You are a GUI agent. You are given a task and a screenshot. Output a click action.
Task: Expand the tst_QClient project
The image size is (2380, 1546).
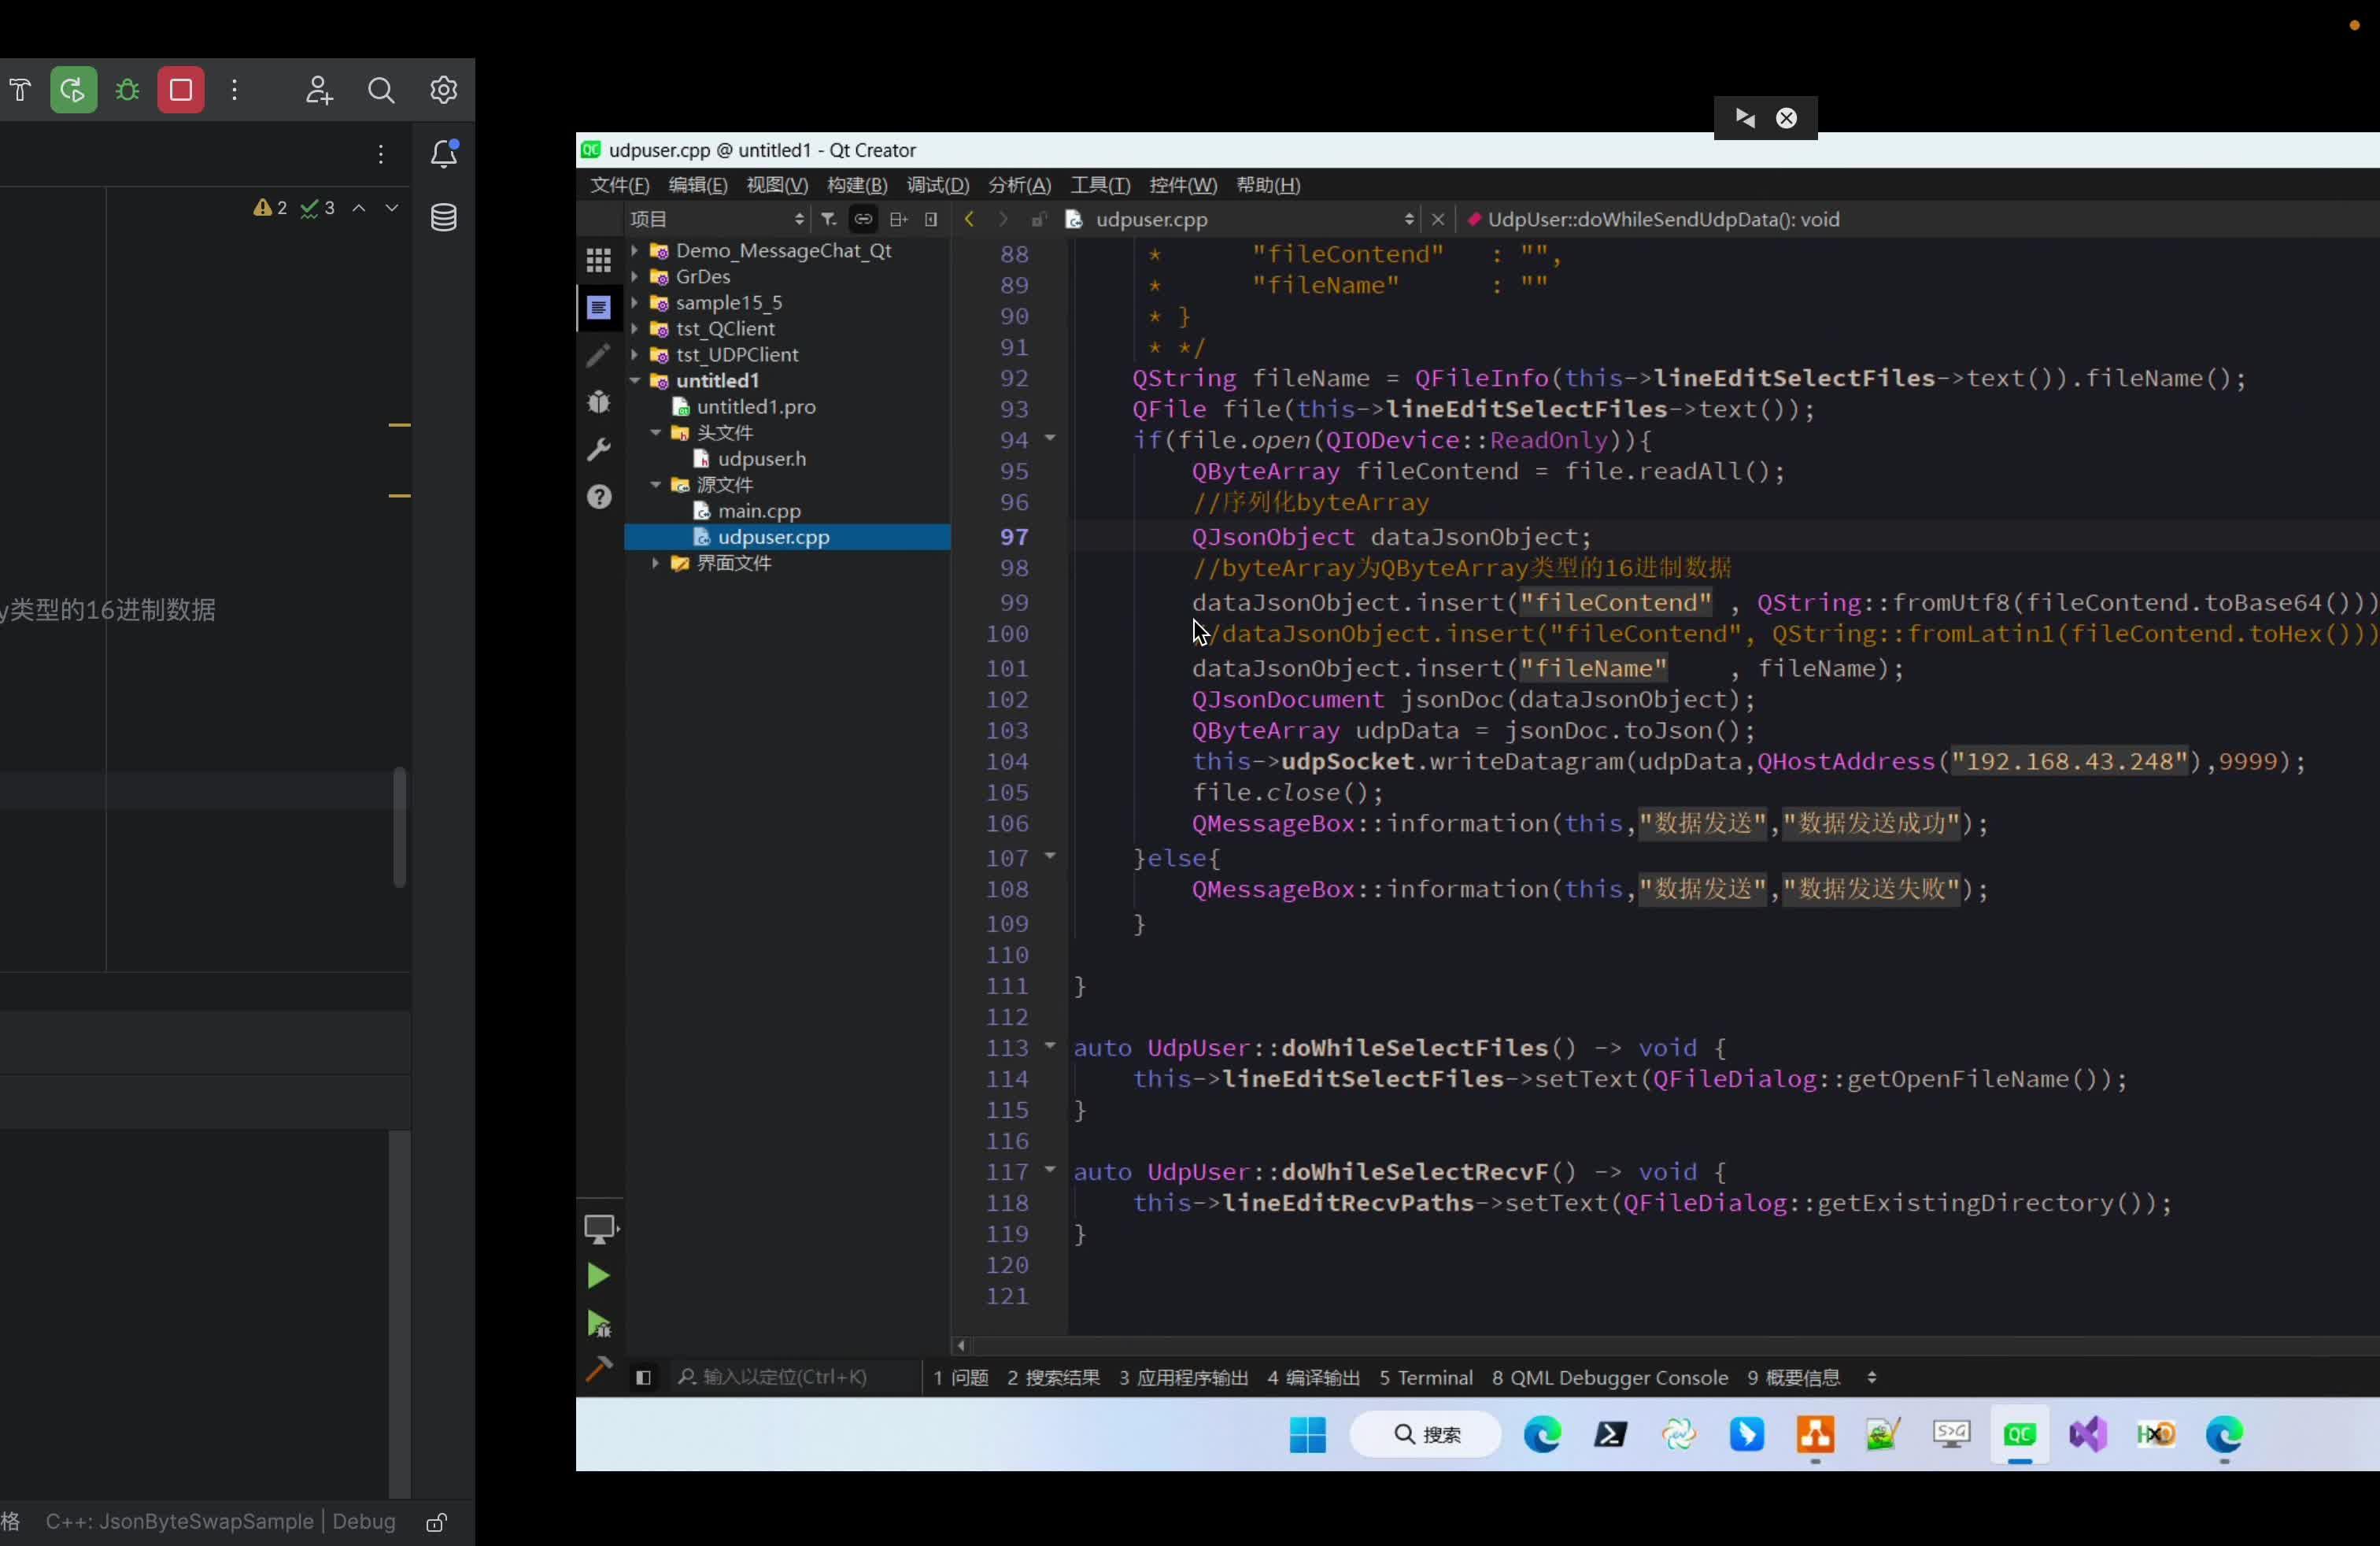tap(634, 328)
